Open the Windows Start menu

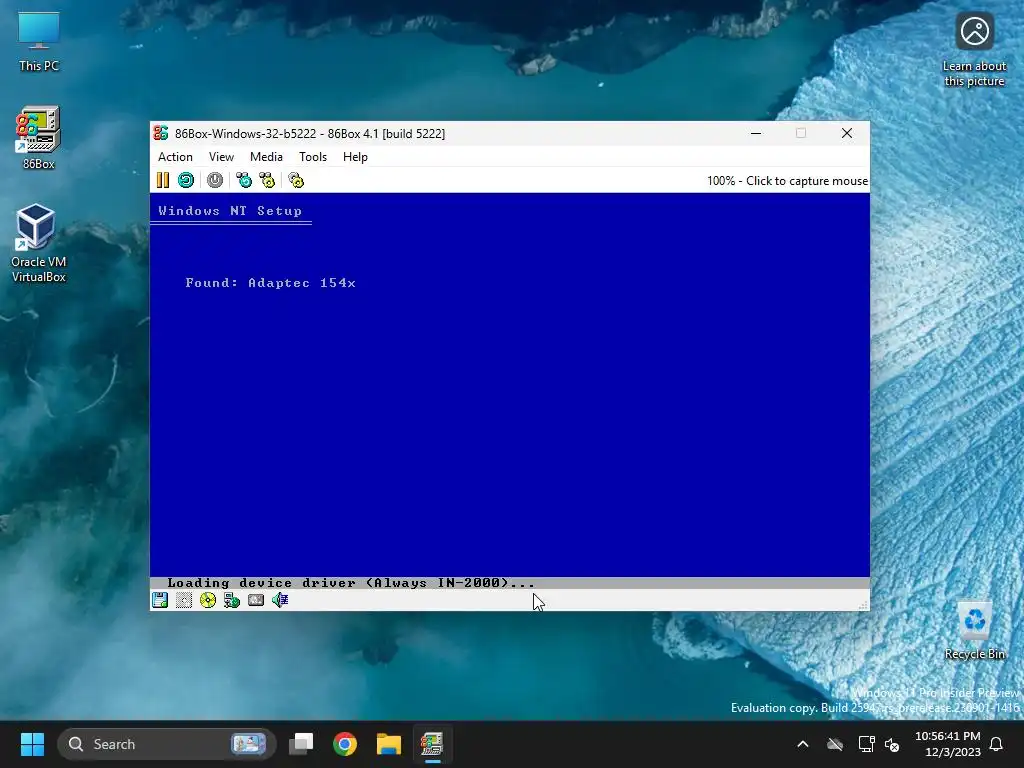click(x=32, y=744)
